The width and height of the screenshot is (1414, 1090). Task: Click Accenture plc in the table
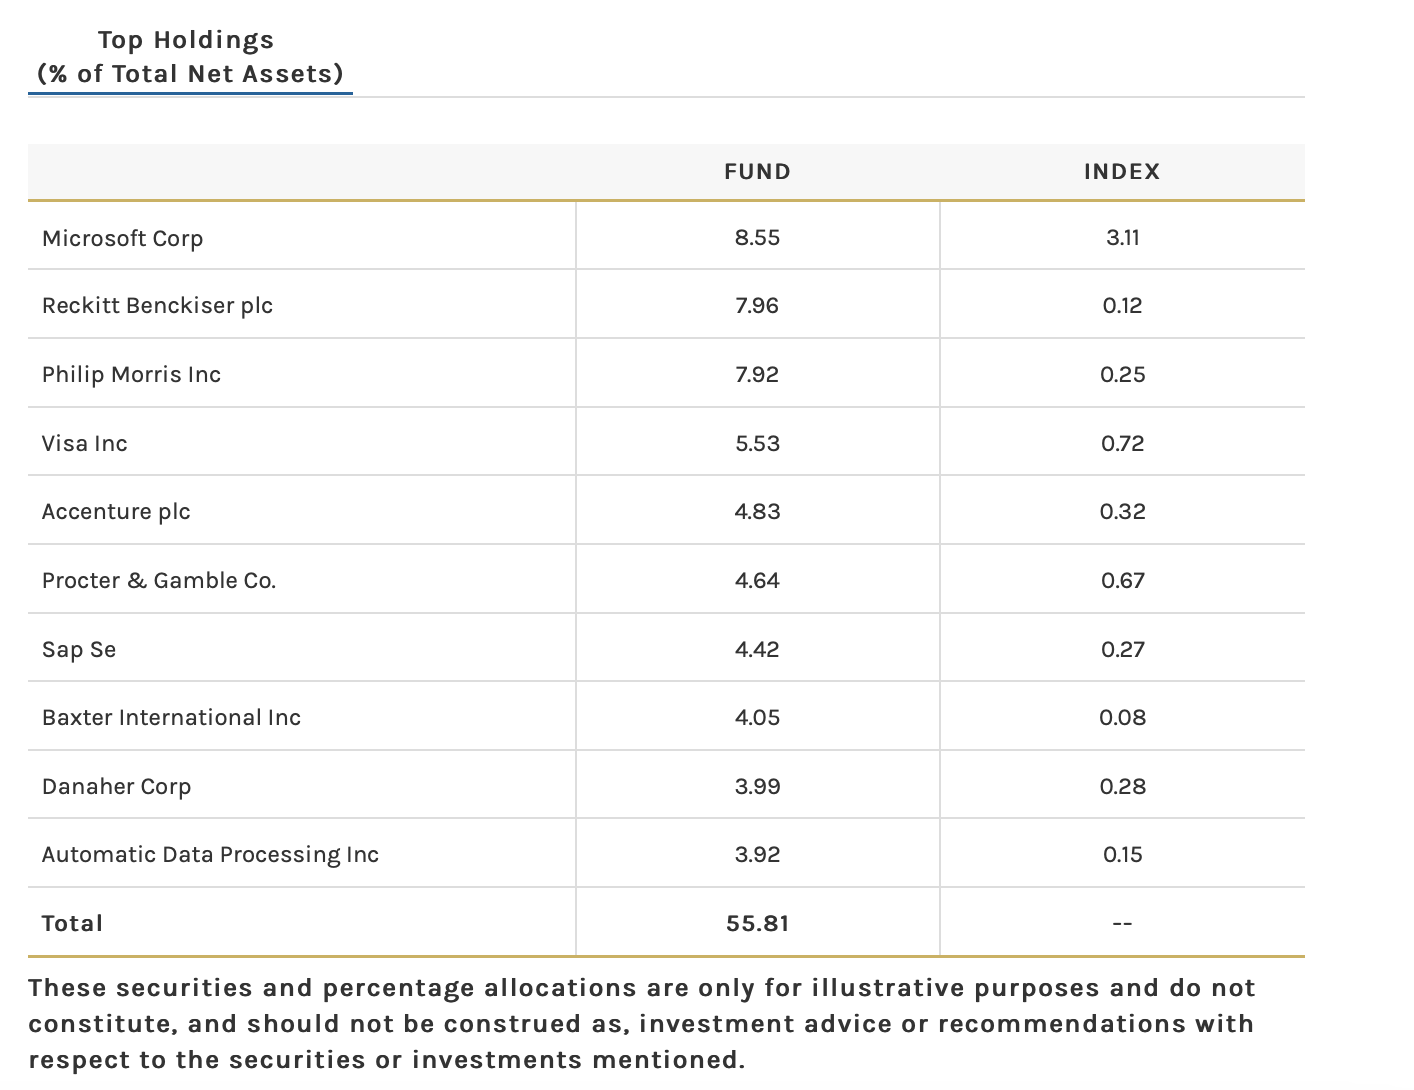116,512
